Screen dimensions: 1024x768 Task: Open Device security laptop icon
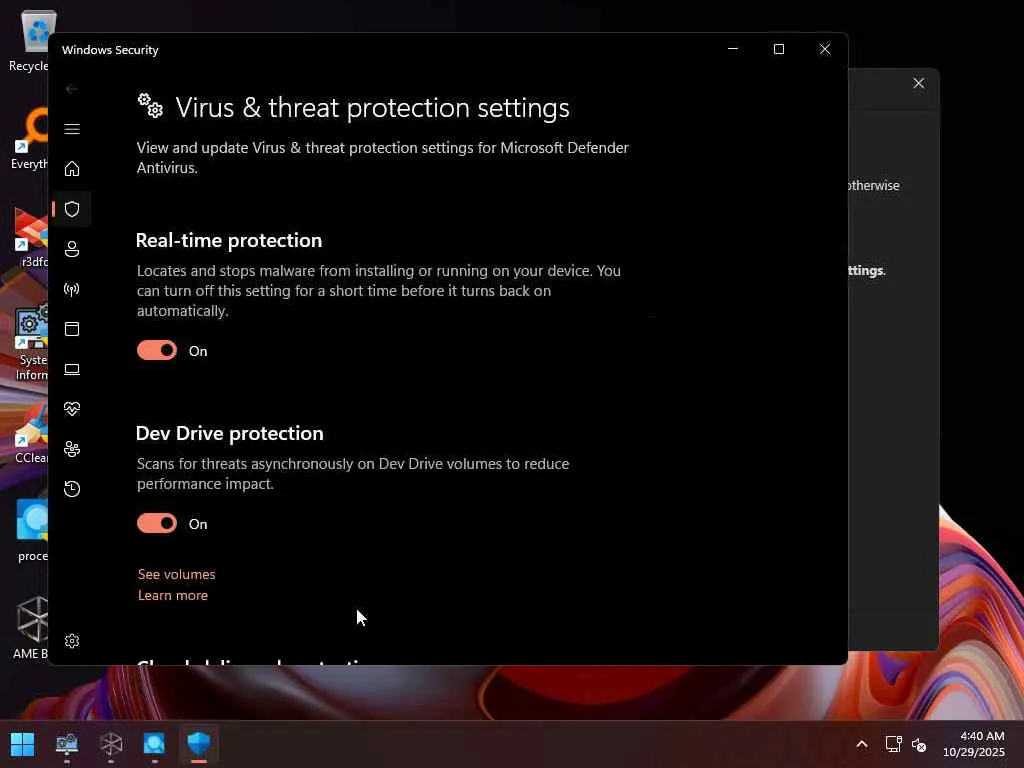(72, 370)
